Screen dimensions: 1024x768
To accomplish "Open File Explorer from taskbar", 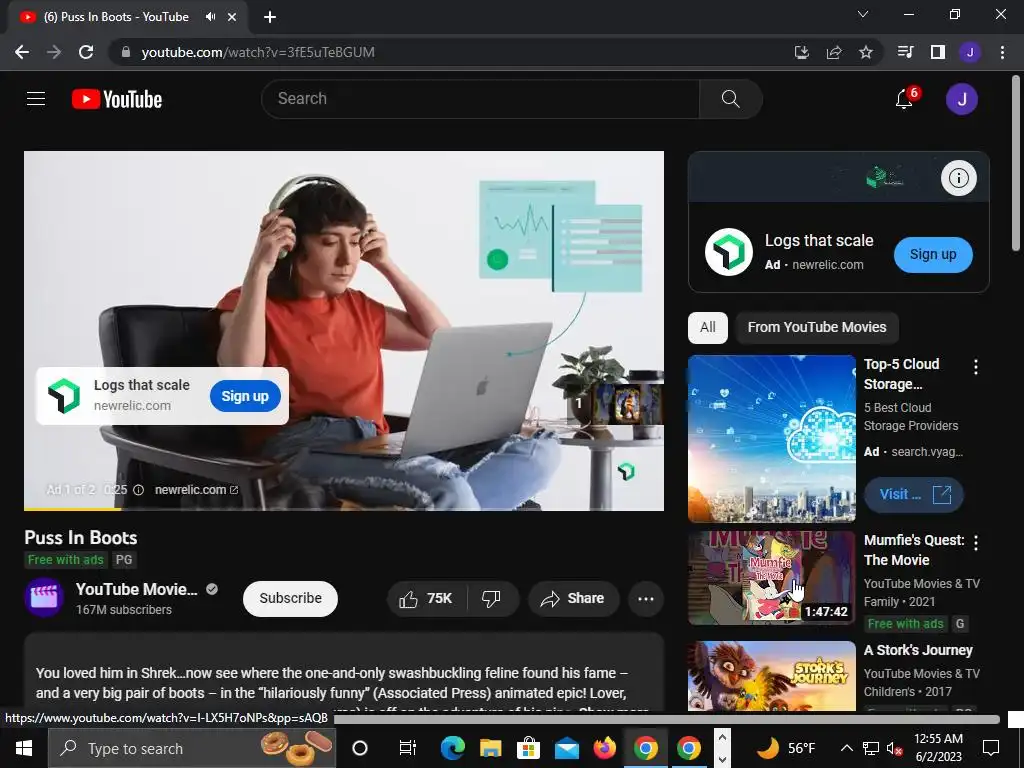I will 490,748.
